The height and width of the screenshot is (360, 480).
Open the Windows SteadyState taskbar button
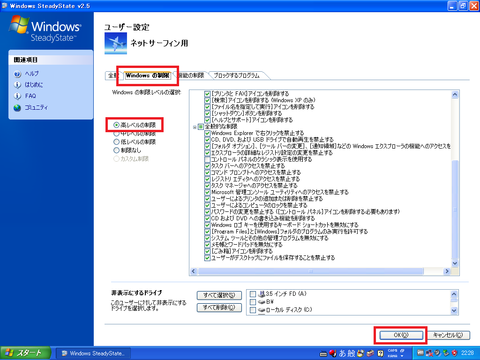tap(93, 353)
